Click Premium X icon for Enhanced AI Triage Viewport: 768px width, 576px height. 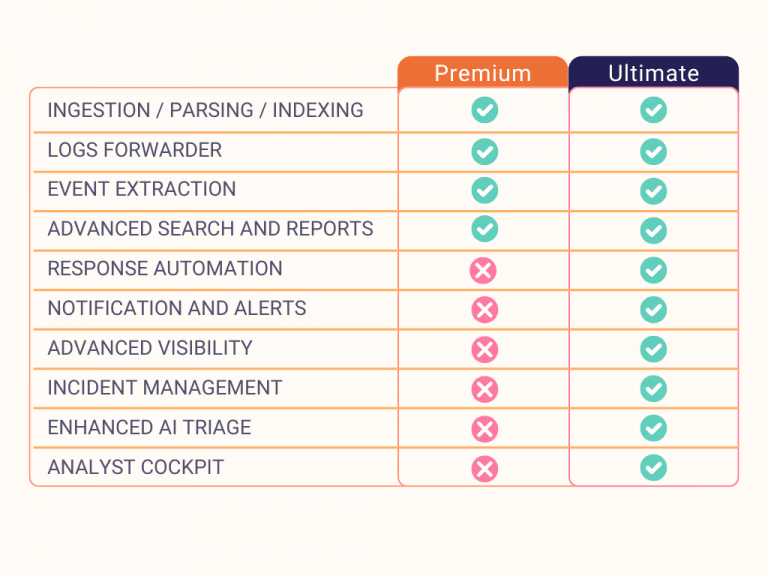pos(484,429)
